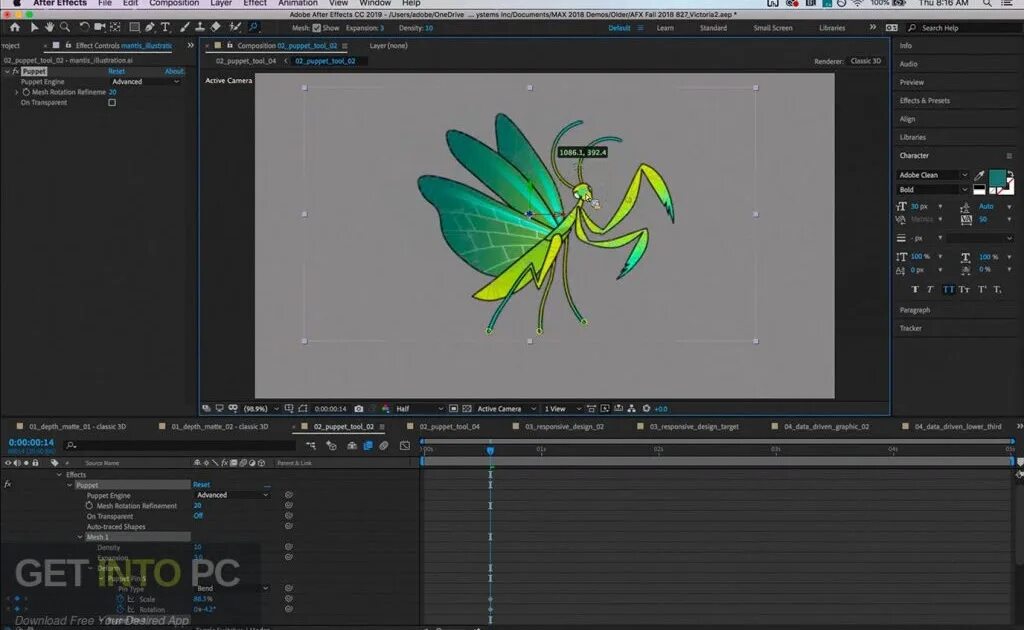The height and width of the screenshot is (630, 1024).
Task: Toggle the On Transparent checkbox
Action: pyautogui.click(x=112, y=102)
